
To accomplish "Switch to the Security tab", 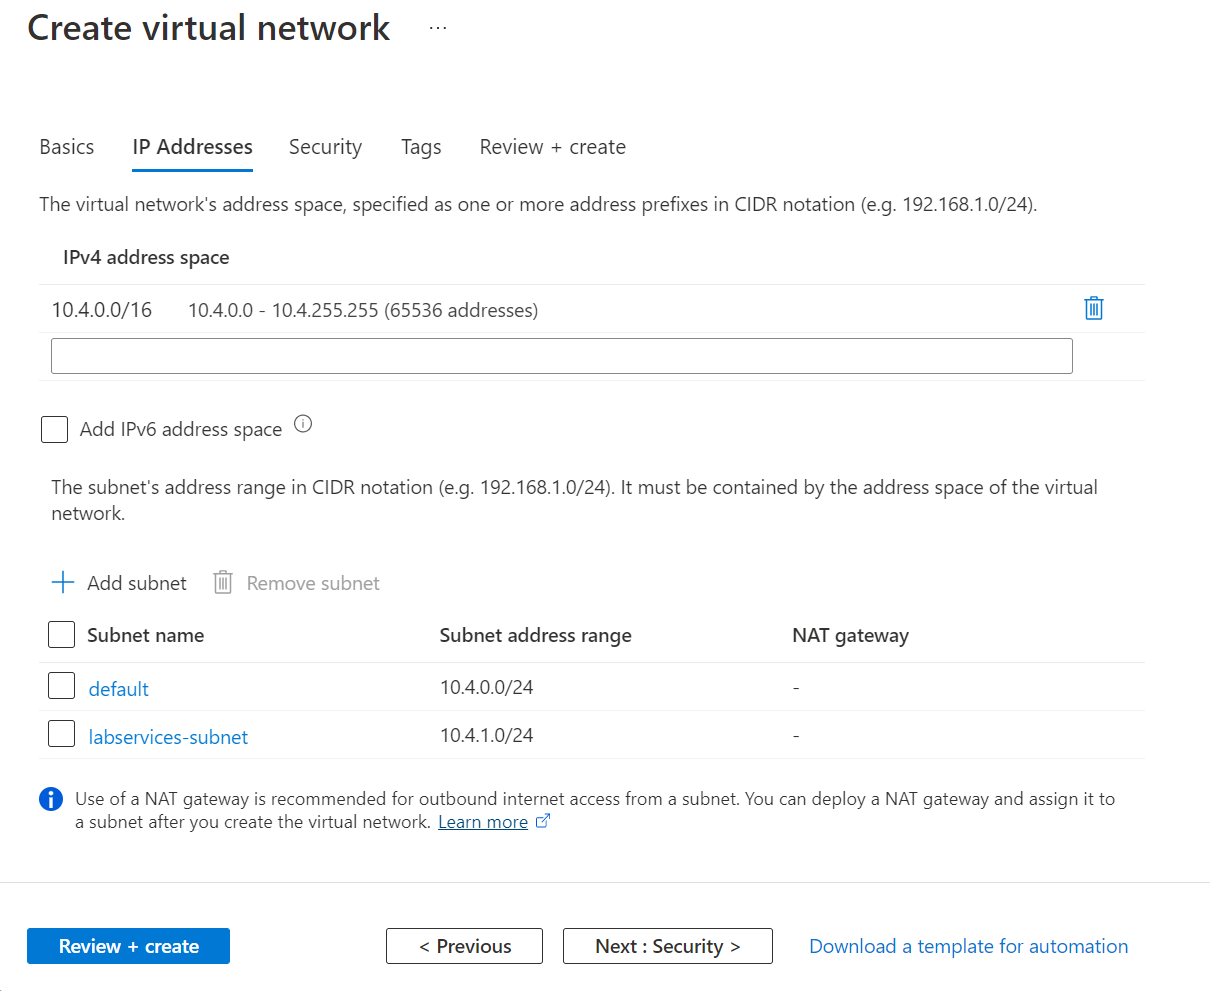I will coord(325,147).
